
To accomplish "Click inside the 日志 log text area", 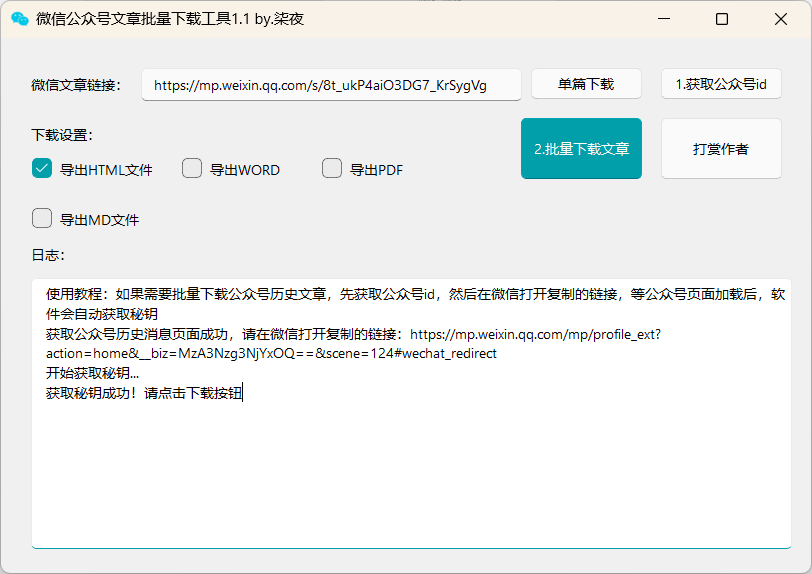I will click(x=411, y=413).
